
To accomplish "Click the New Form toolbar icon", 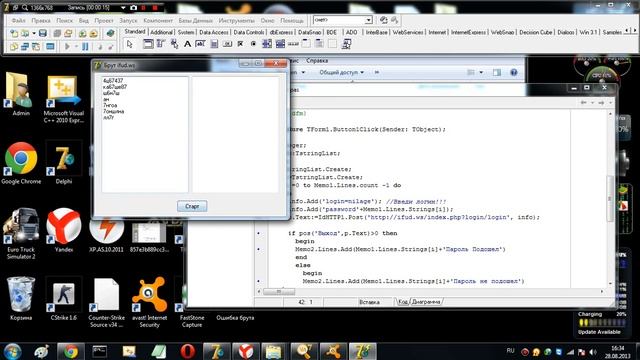I will click(x=50, y=47).
